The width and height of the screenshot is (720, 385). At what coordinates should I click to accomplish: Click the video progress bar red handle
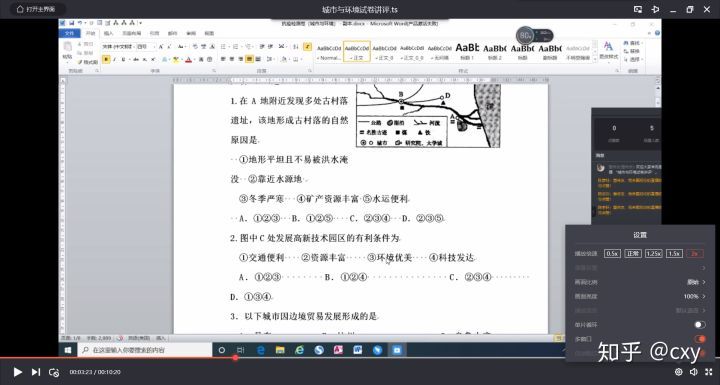[235, 357]
